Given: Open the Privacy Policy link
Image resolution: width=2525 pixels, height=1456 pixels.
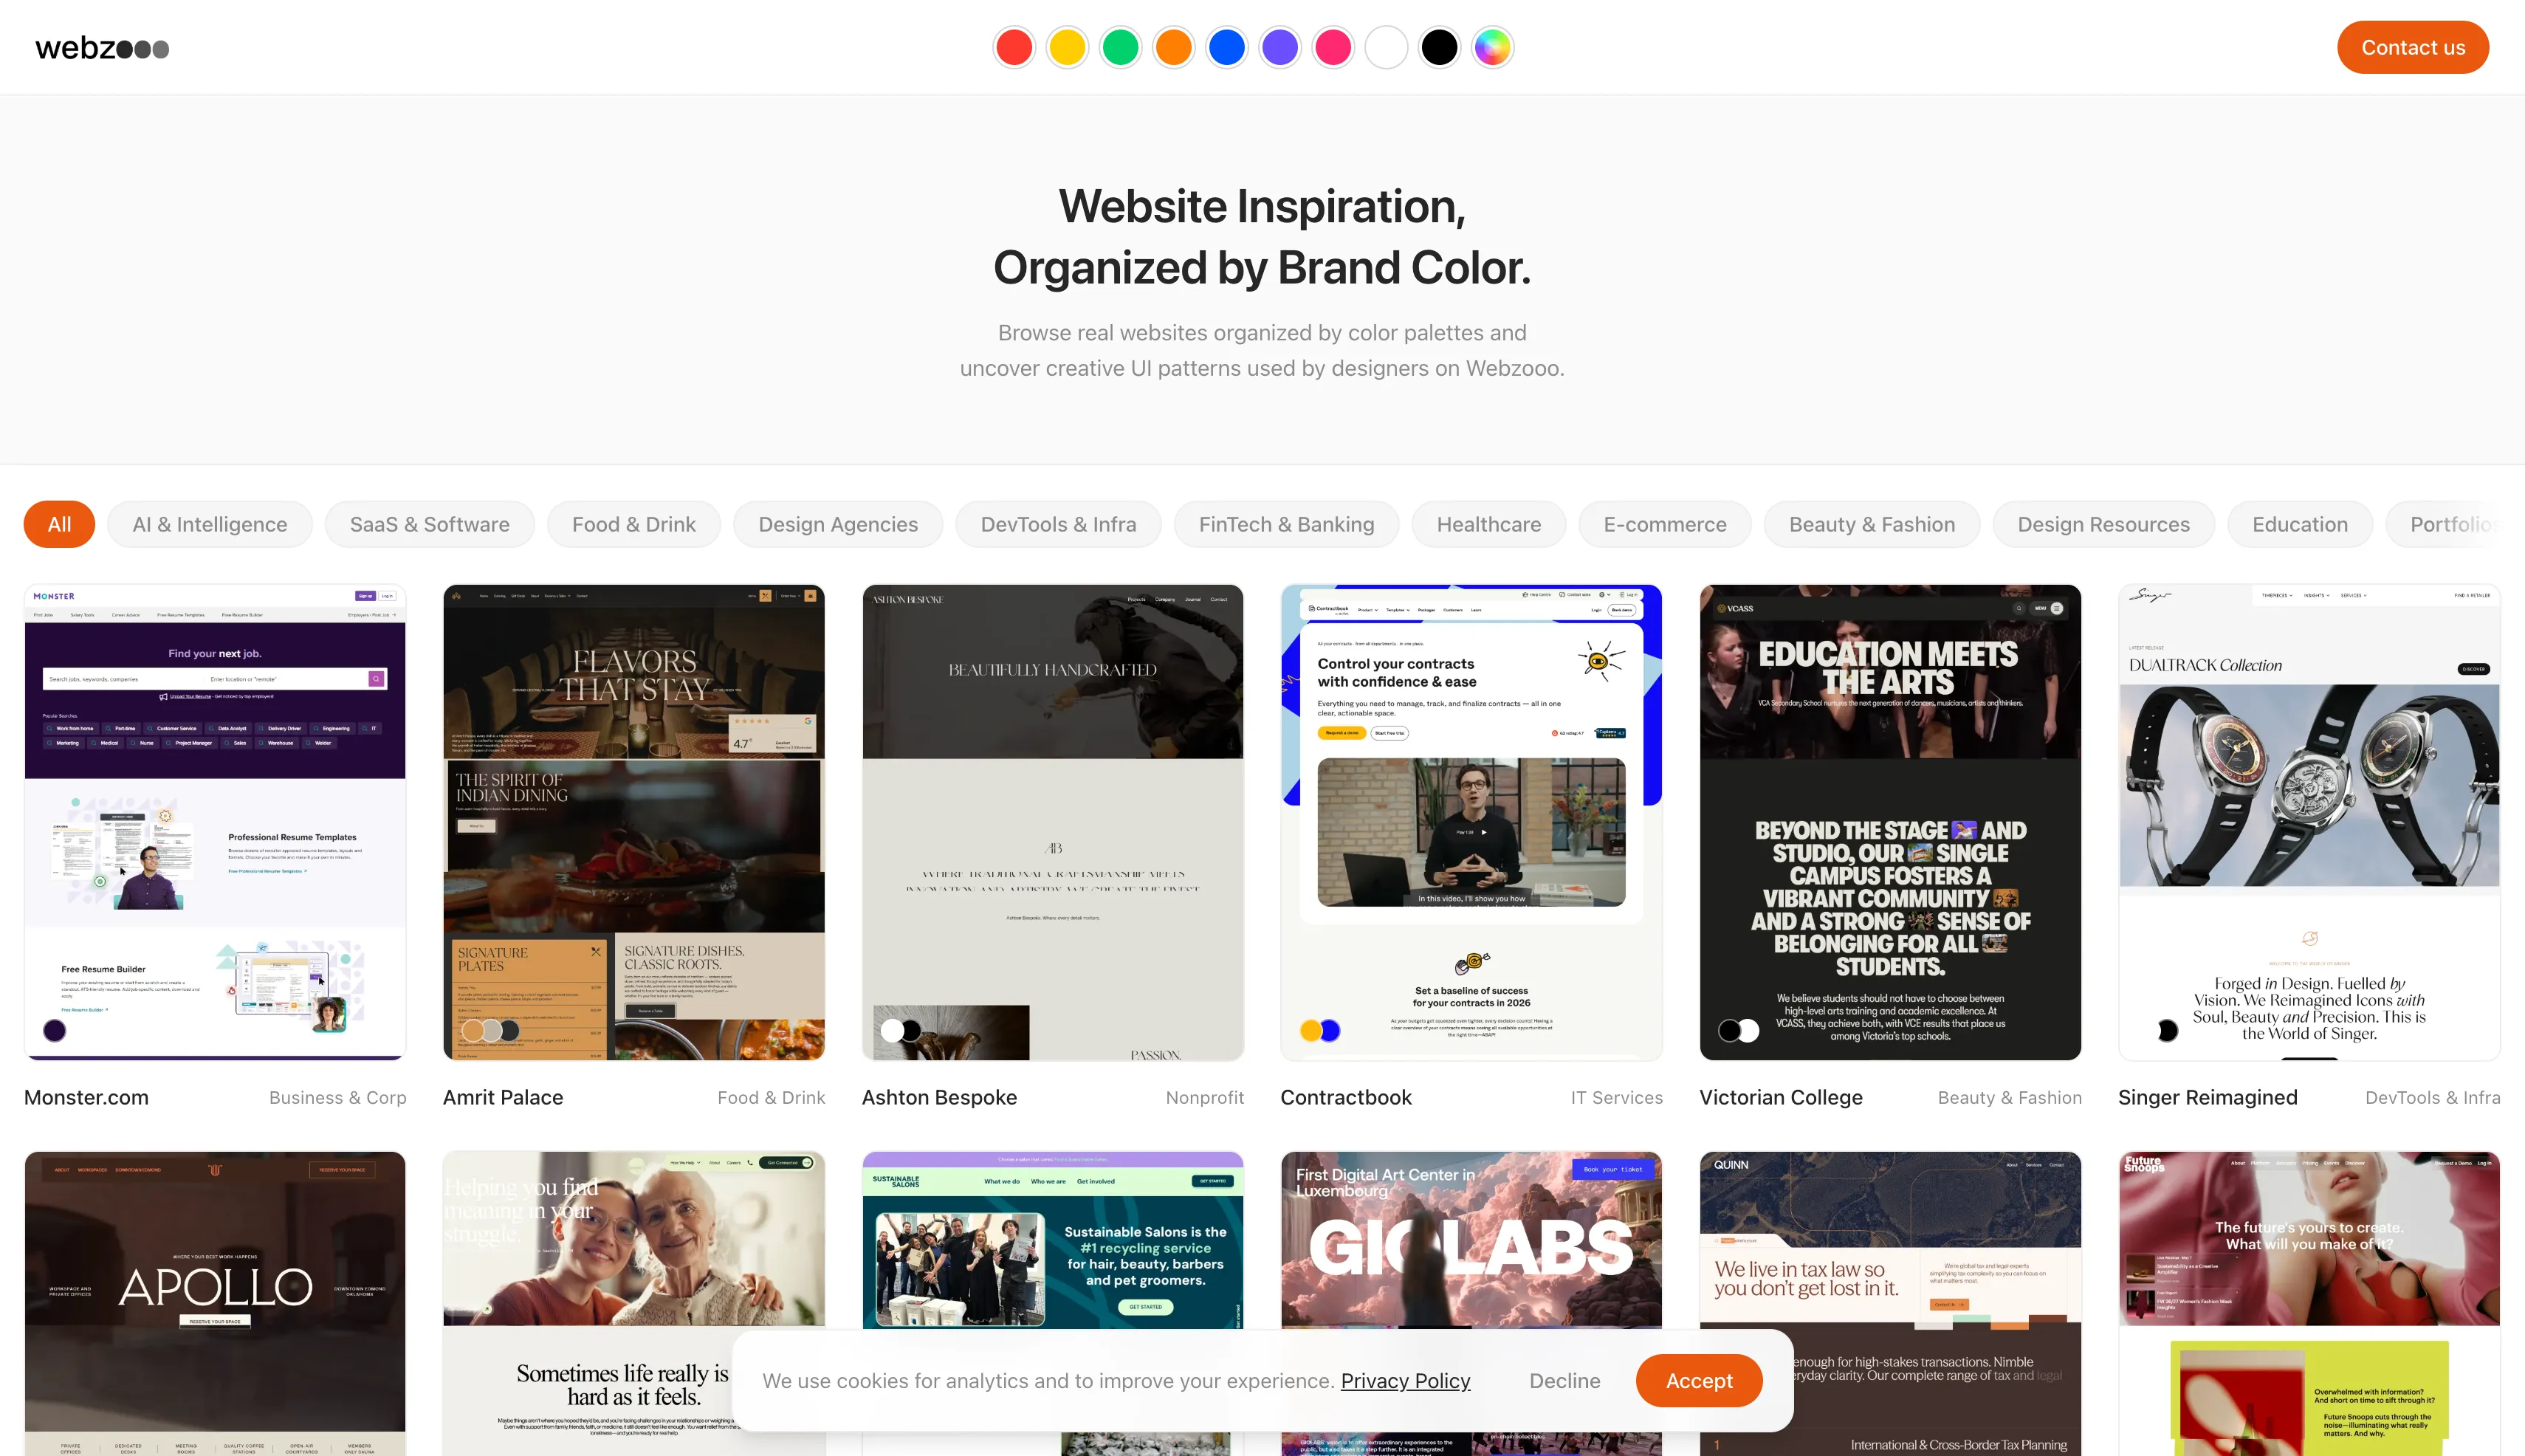Looking at the screenshot, I should click(x=1405, y=1380).
